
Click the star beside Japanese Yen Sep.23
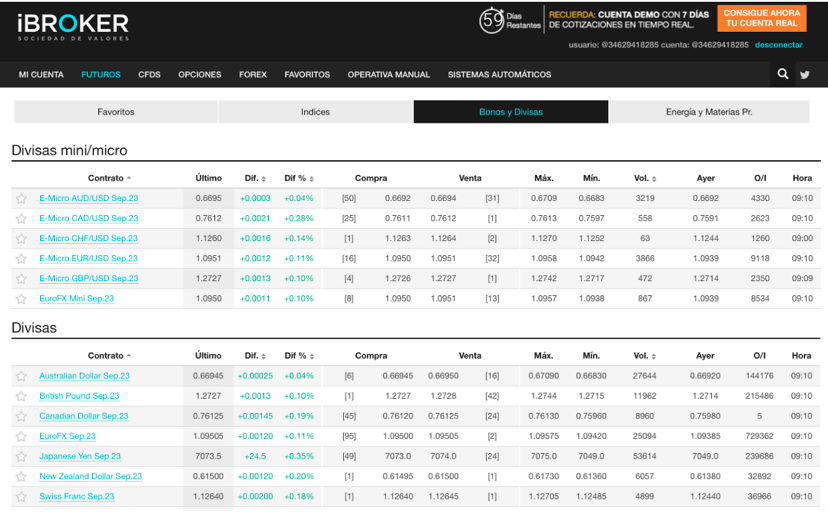click(21, 457)
